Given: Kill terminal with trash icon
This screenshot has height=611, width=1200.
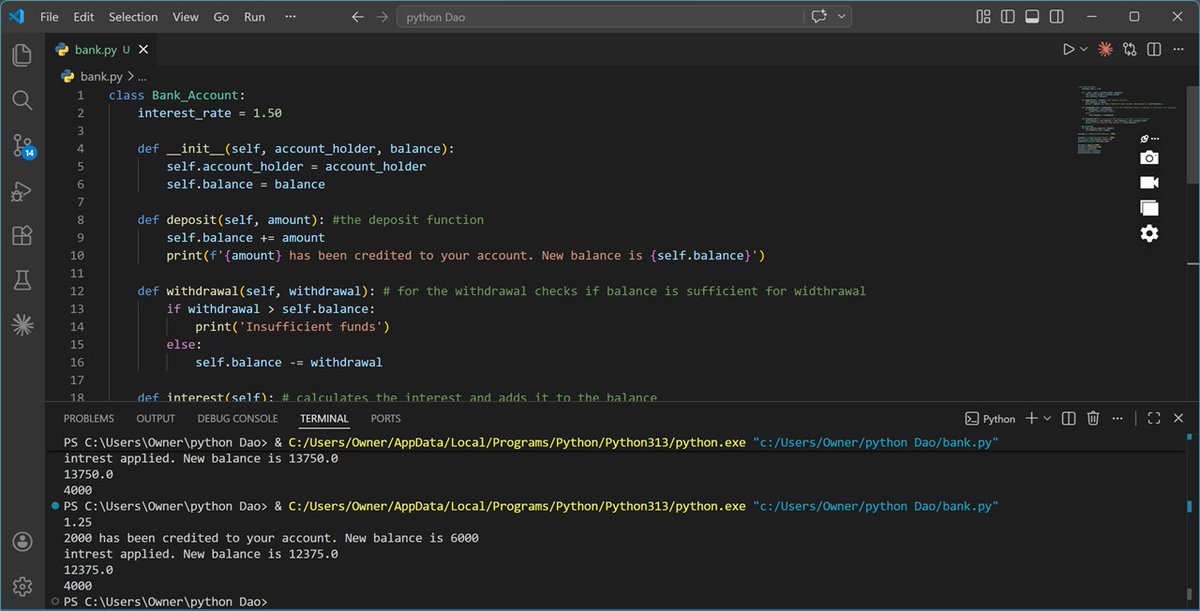Looking at the screenshot, I should [1093, 419].
